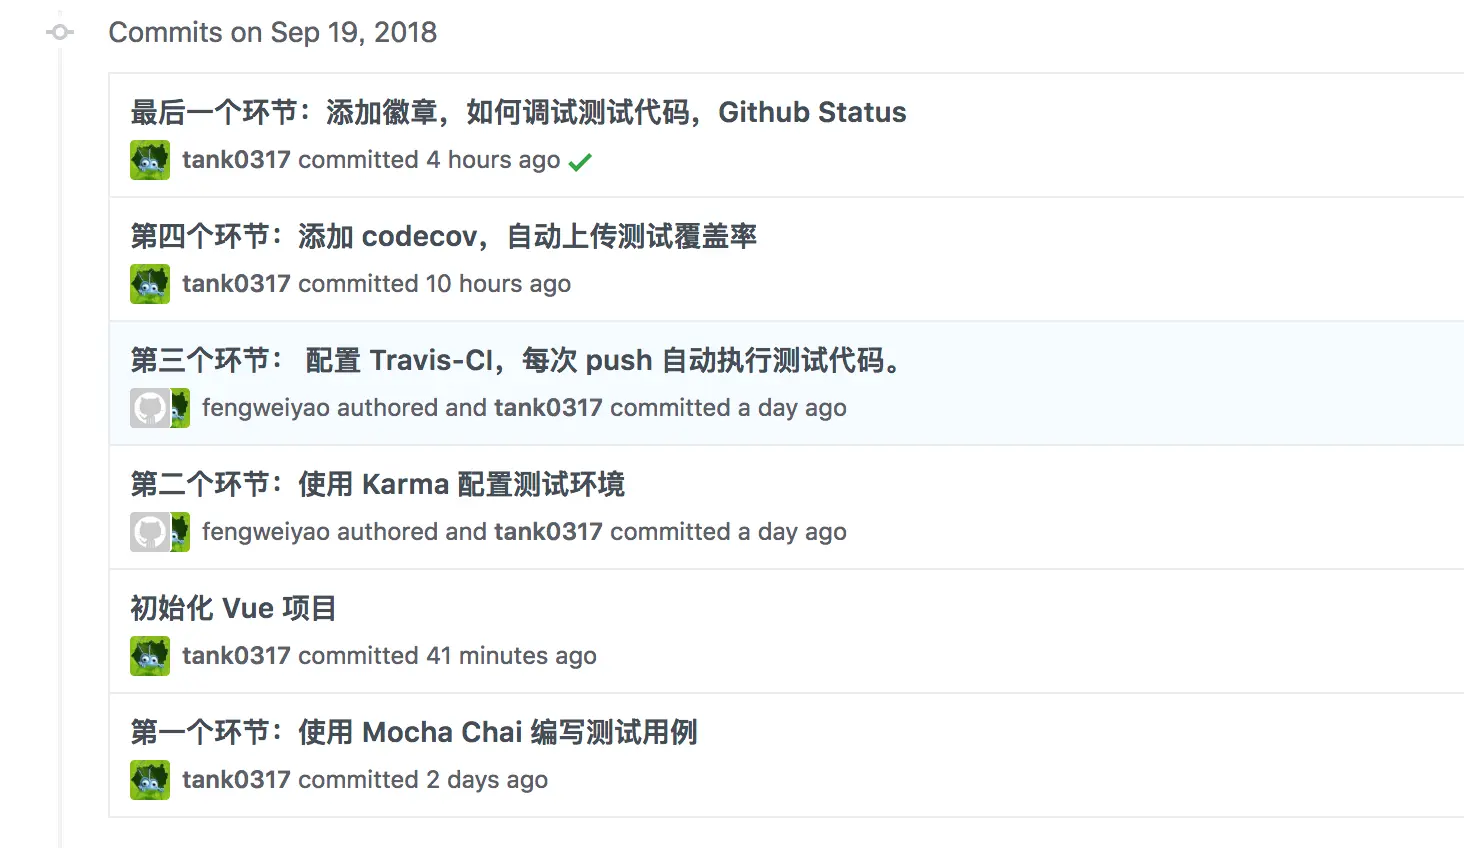Open tank0317's avatar on the latest commit
This screenshot has width=1464, height=848.
[x=149, y=159]
